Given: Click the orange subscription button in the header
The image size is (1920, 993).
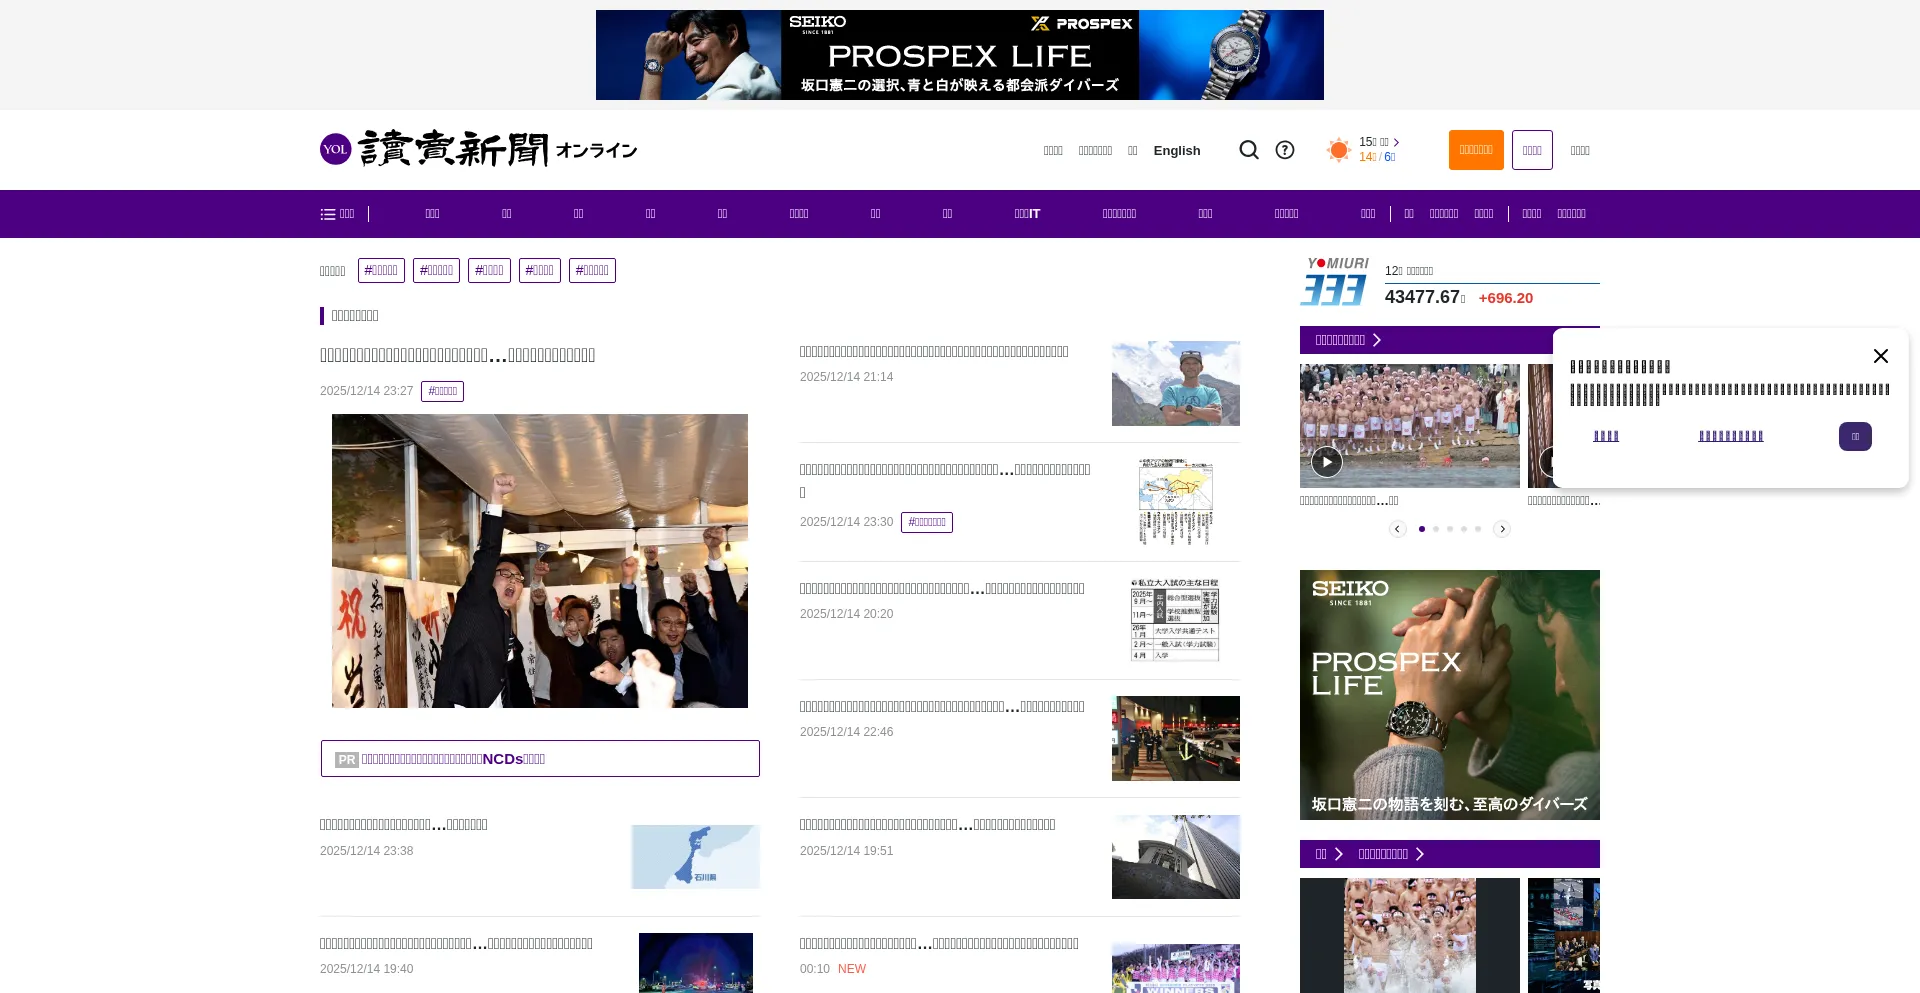Looking at the screenshot, I should 1476,149.
